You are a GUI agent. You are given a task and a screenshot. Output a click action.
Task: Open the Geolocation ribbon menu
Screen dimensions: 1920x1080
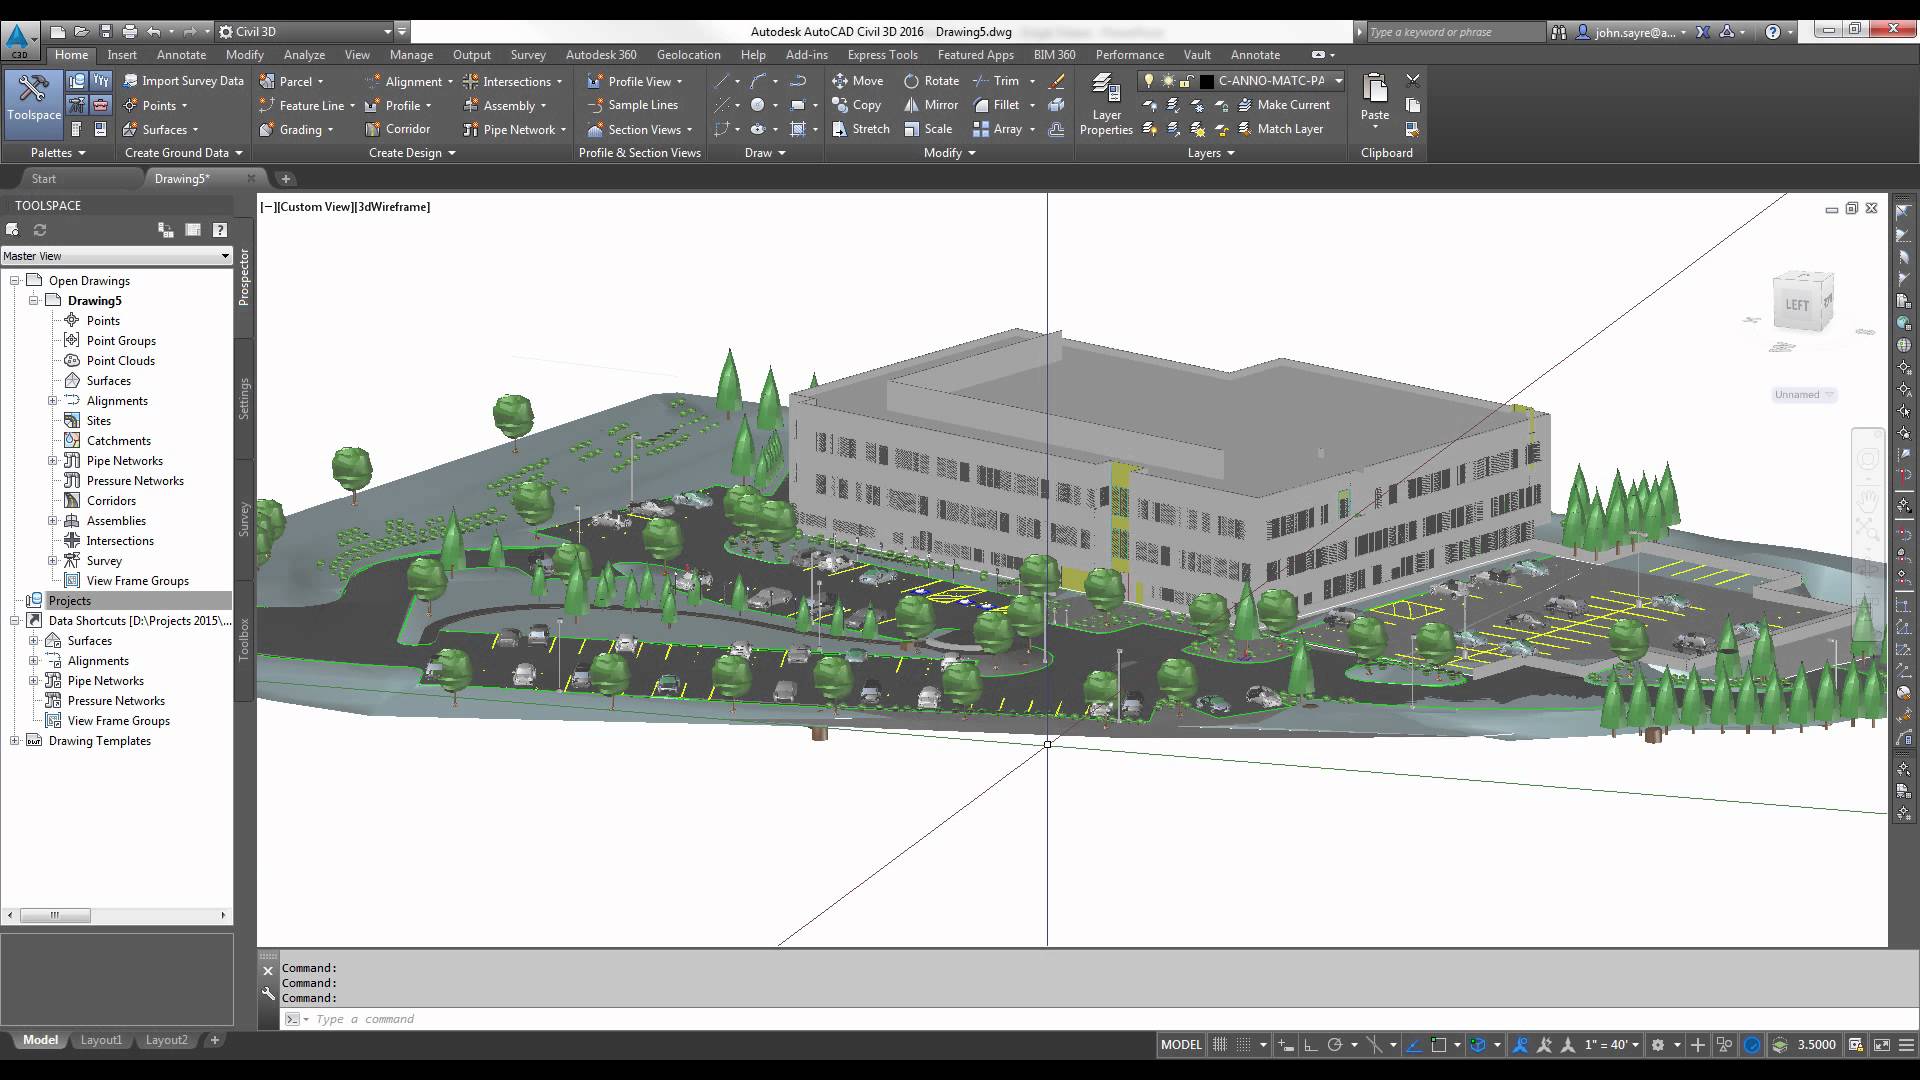688,54
